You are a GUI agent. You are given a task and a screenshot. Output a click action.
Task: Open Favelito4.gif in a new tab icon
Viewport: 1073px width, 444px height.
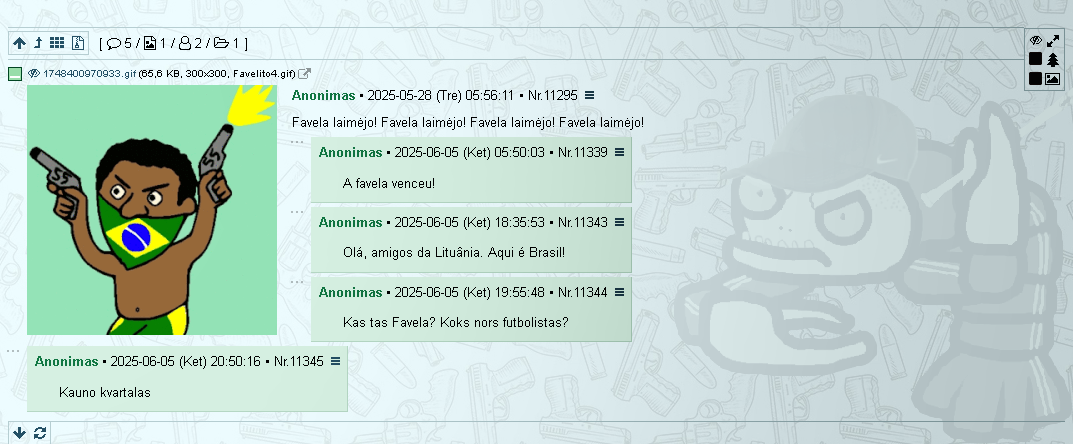pyautogui.click(x=305, y=73)
